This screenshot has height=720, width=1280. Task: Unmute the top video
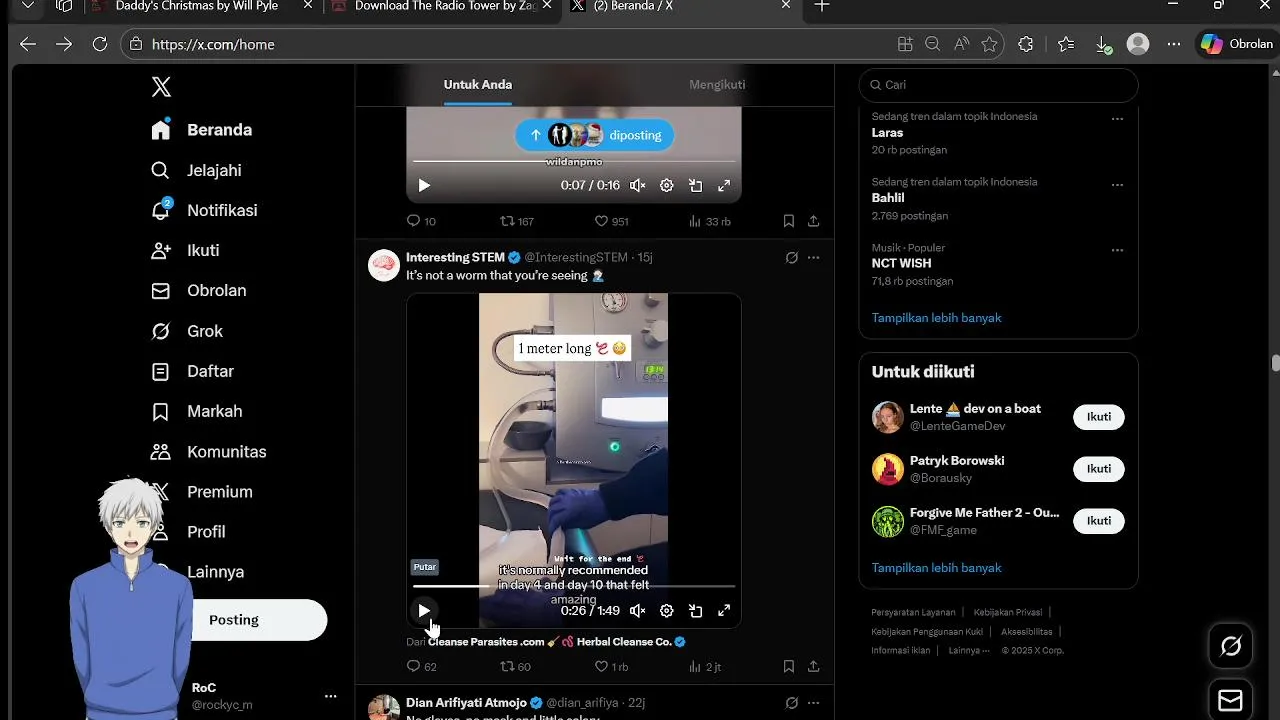click(x=637, y=185)
